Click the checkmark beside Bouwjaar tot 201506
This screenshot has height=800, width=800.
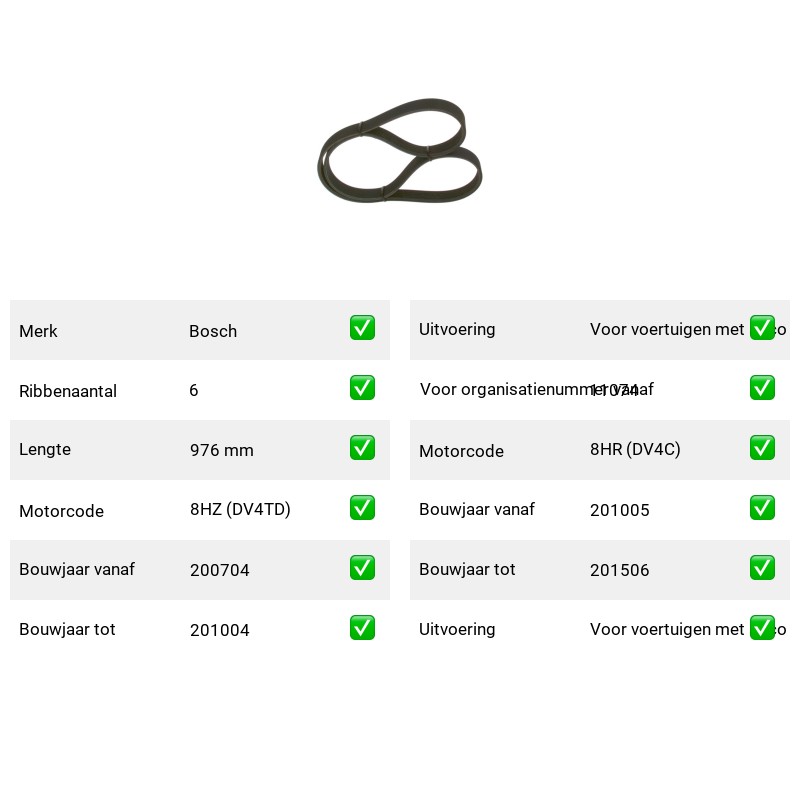(762, 568)
